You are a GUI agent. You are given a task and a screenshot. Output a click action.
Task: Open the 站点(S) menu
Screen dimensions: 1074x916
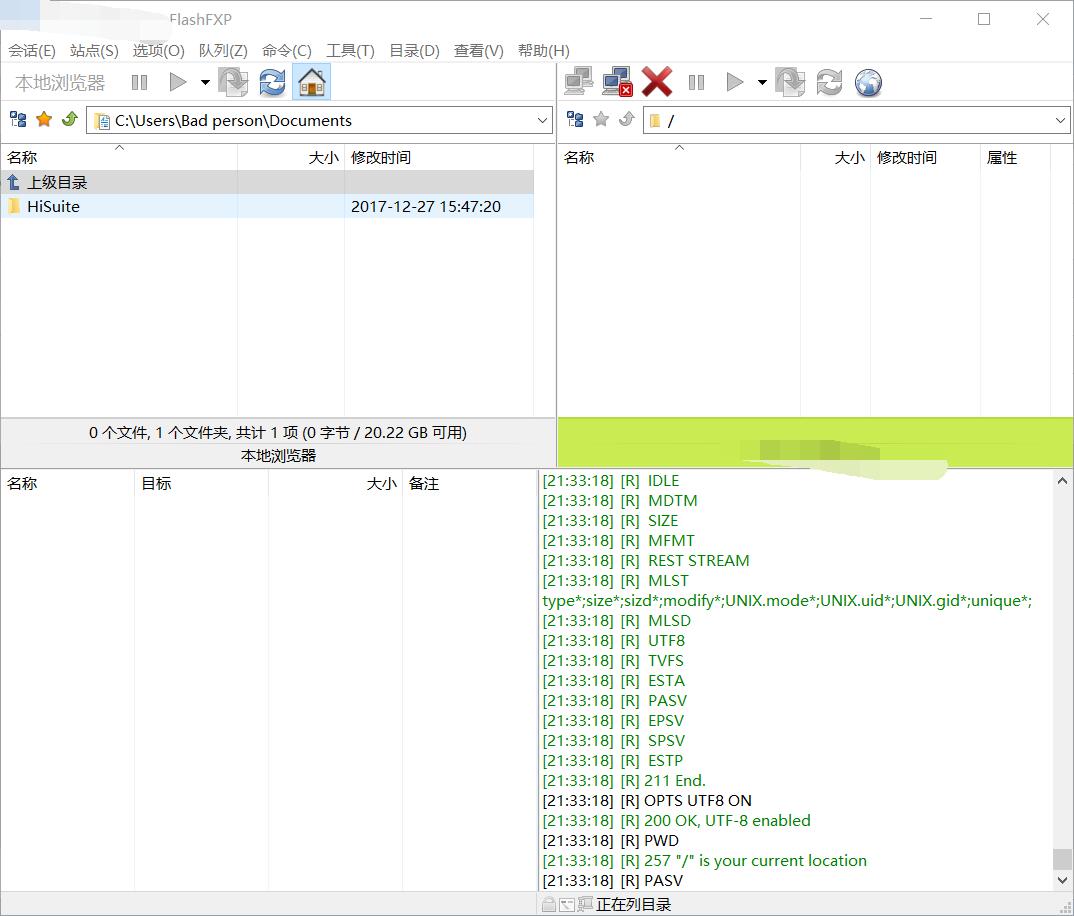point(94,51)
